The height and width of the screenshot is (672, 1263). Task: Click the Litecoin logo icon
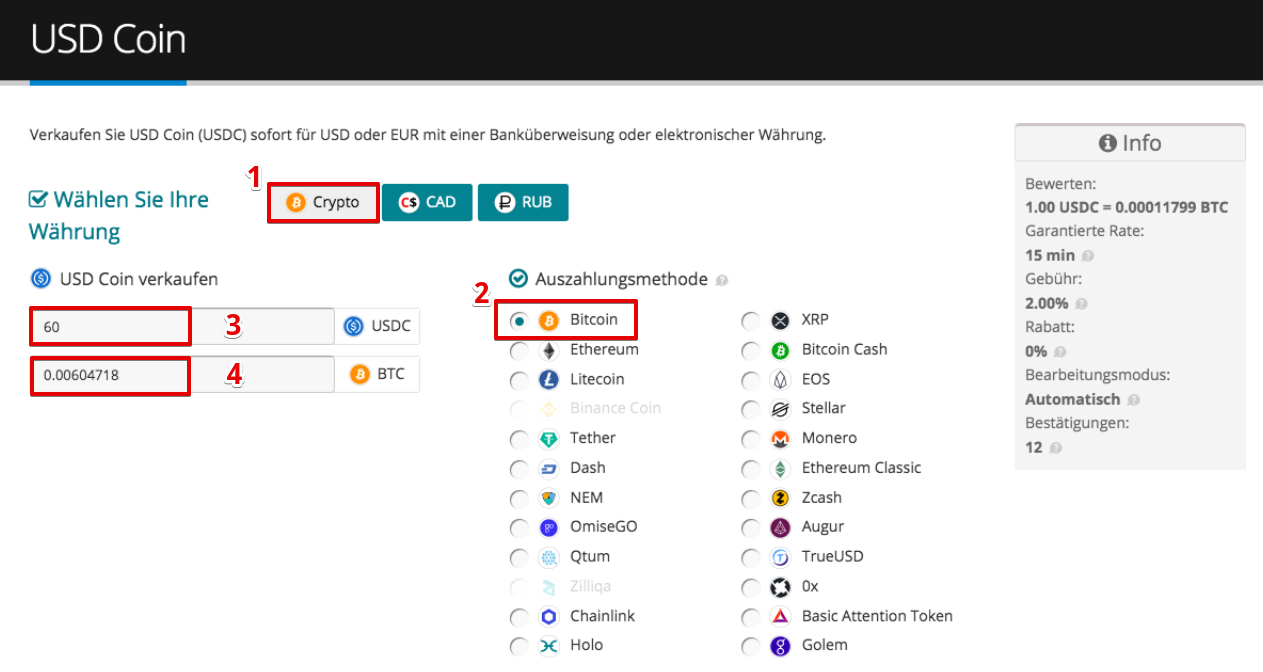click(548, 380)
